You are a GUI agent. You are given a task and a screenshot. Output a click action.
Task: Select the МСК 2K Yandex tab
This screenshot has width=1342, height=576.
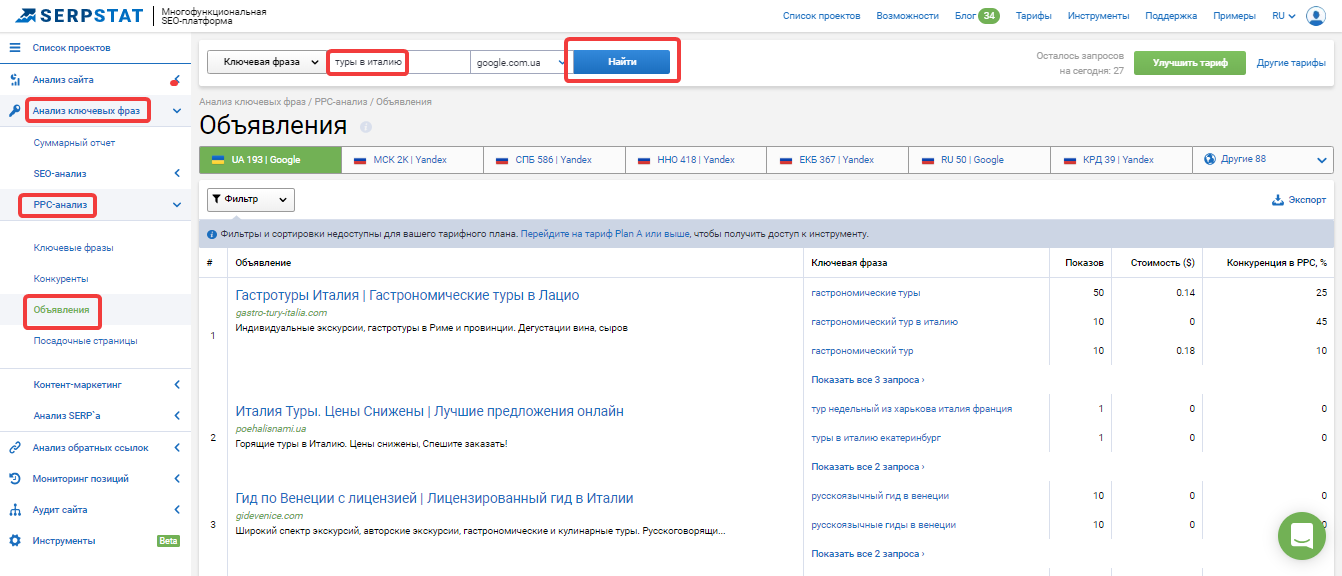pyautogui.click(x=412, y=159)
